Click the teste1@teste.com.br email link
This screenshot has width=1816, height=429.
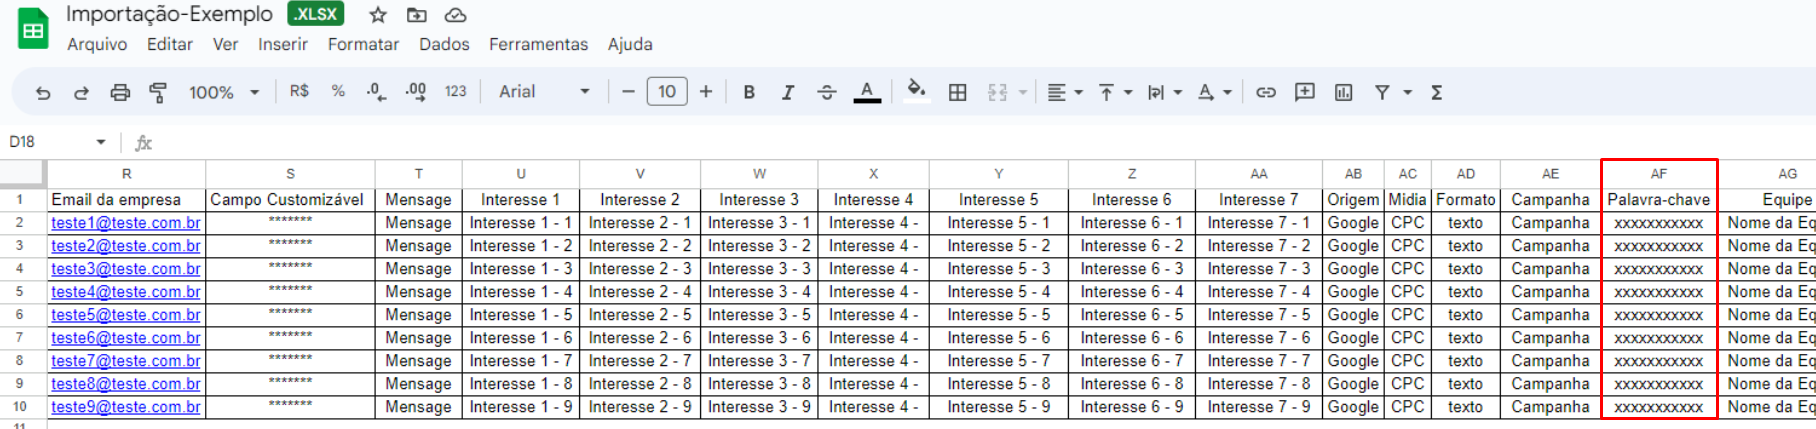point(126,223)
